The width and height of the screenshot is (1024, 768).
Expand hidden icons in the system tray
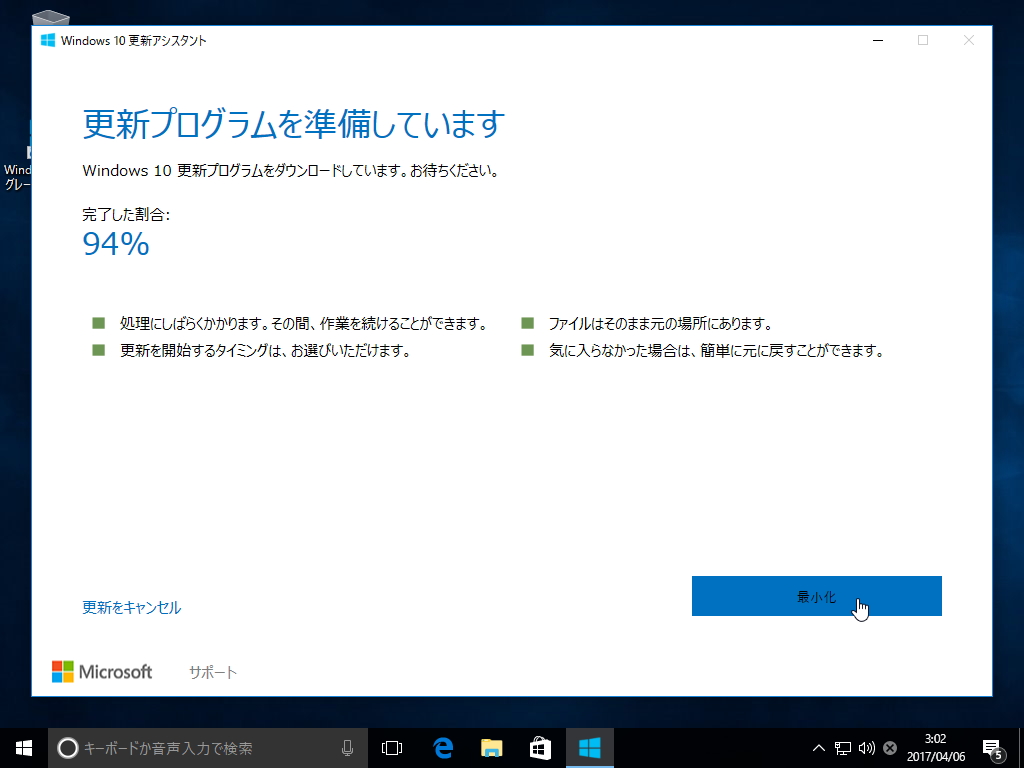pos(817,747)
